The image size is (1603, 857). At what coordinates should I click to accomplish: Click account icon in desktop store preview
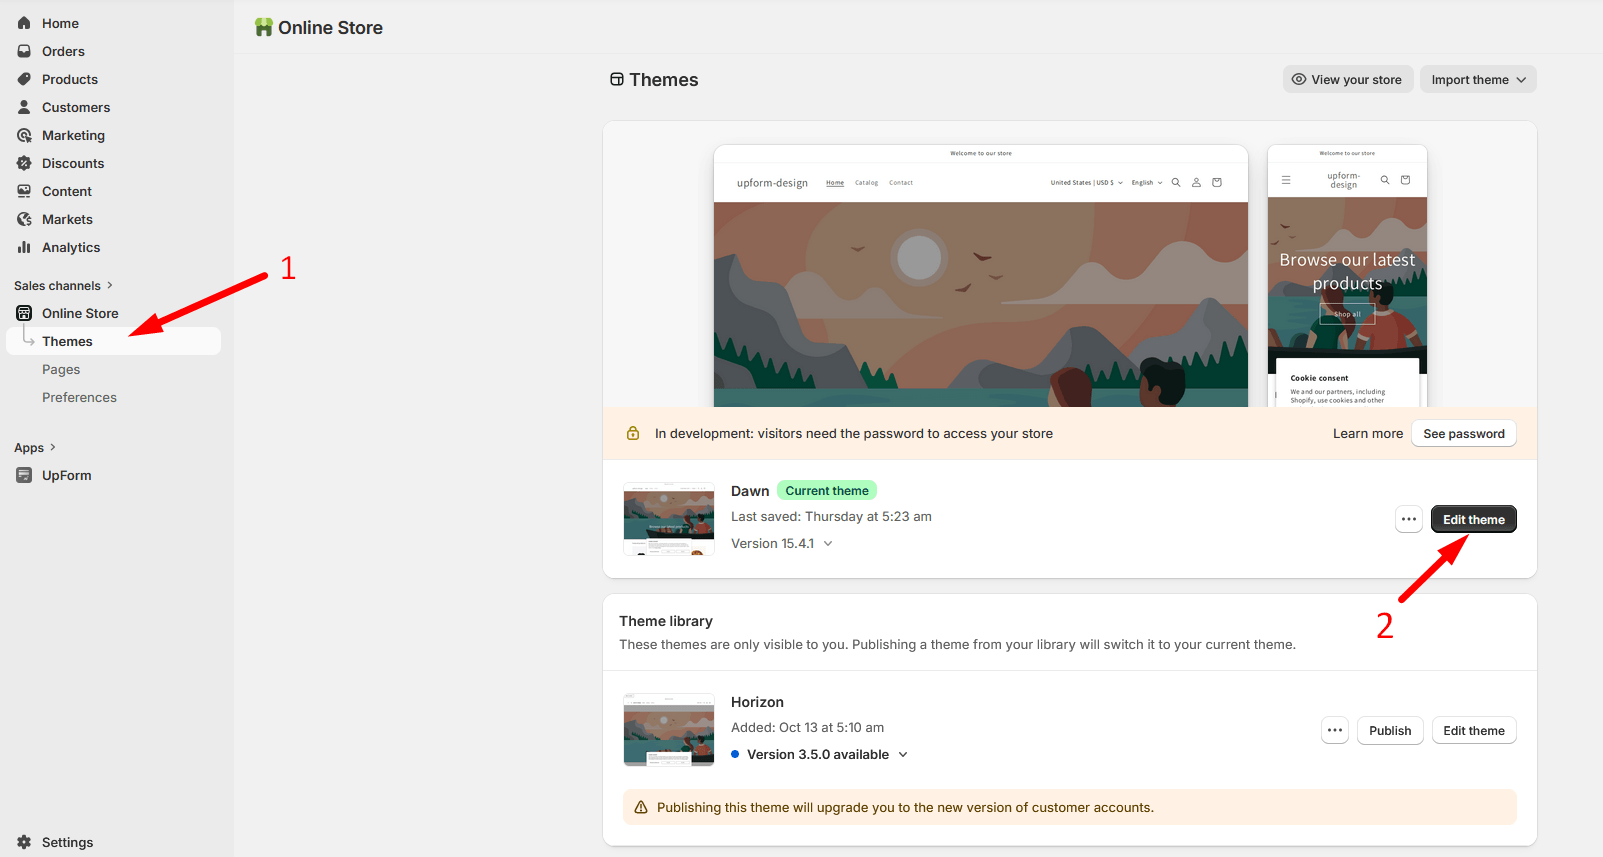(x=1196, y=182)
